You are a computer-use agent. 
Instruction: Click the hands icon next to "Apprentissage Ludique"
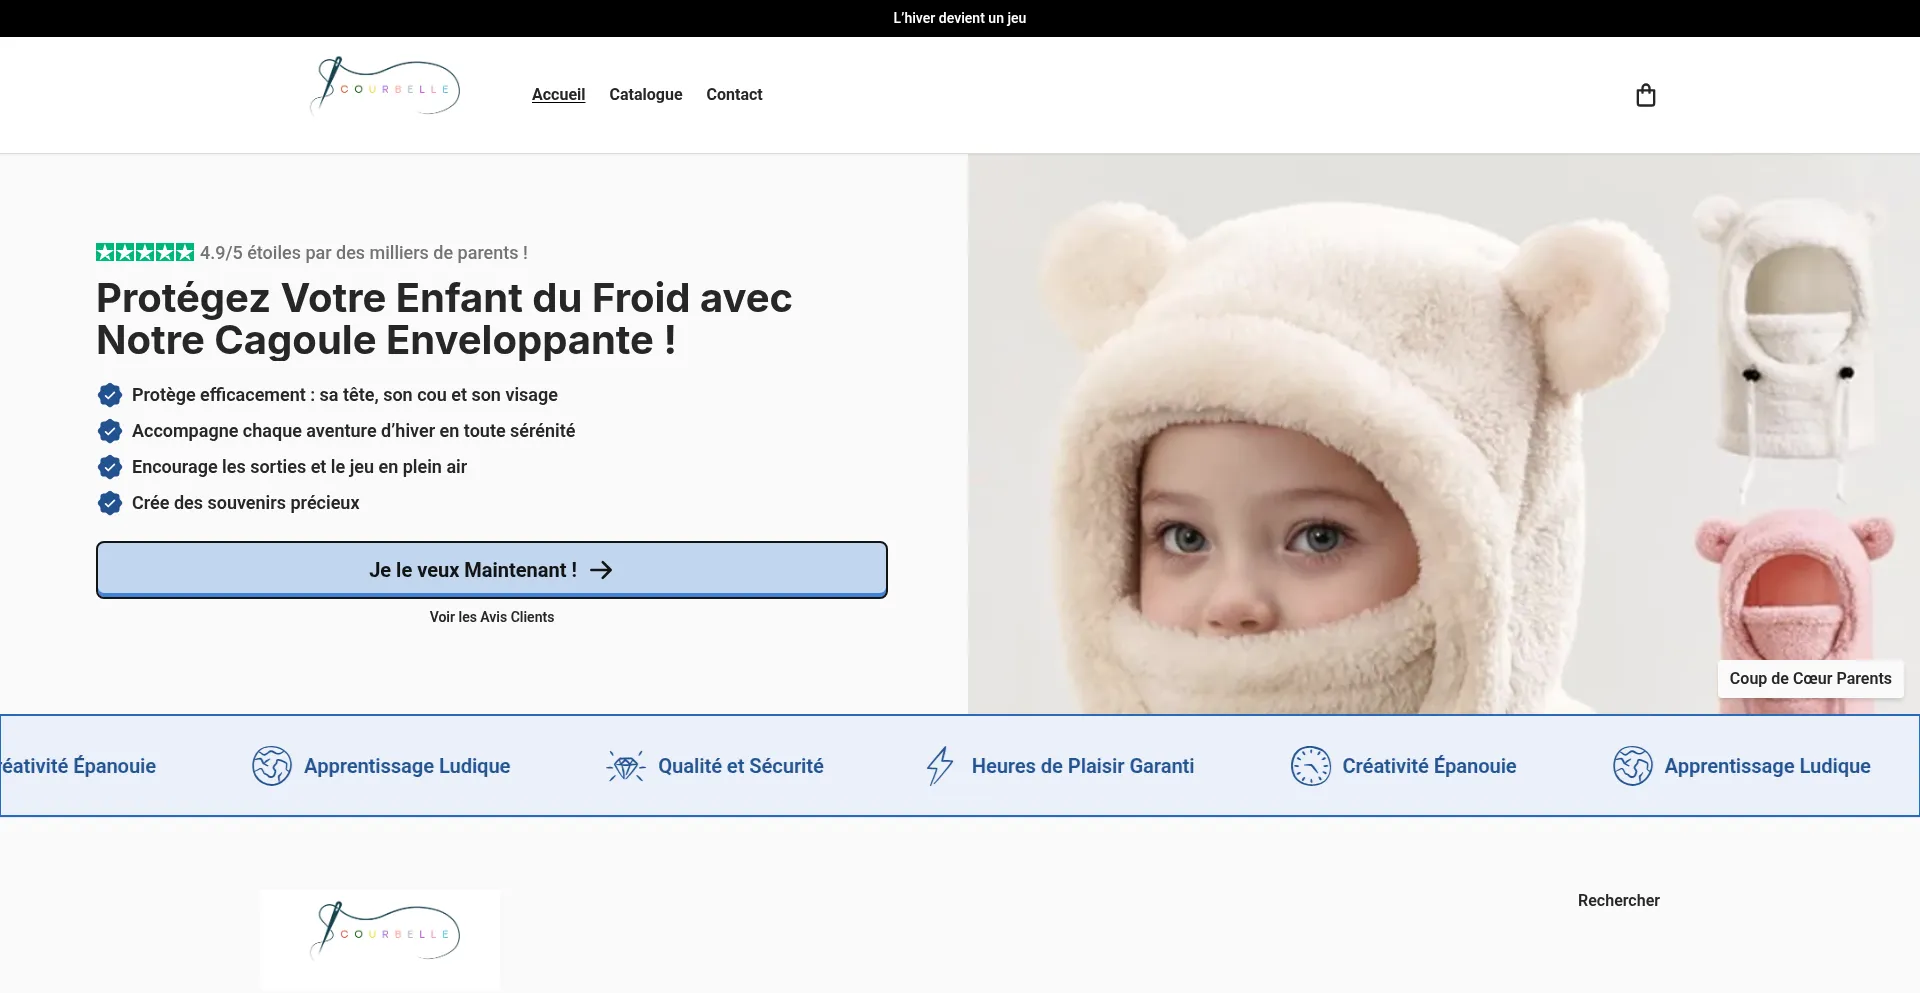click(270, 765)
